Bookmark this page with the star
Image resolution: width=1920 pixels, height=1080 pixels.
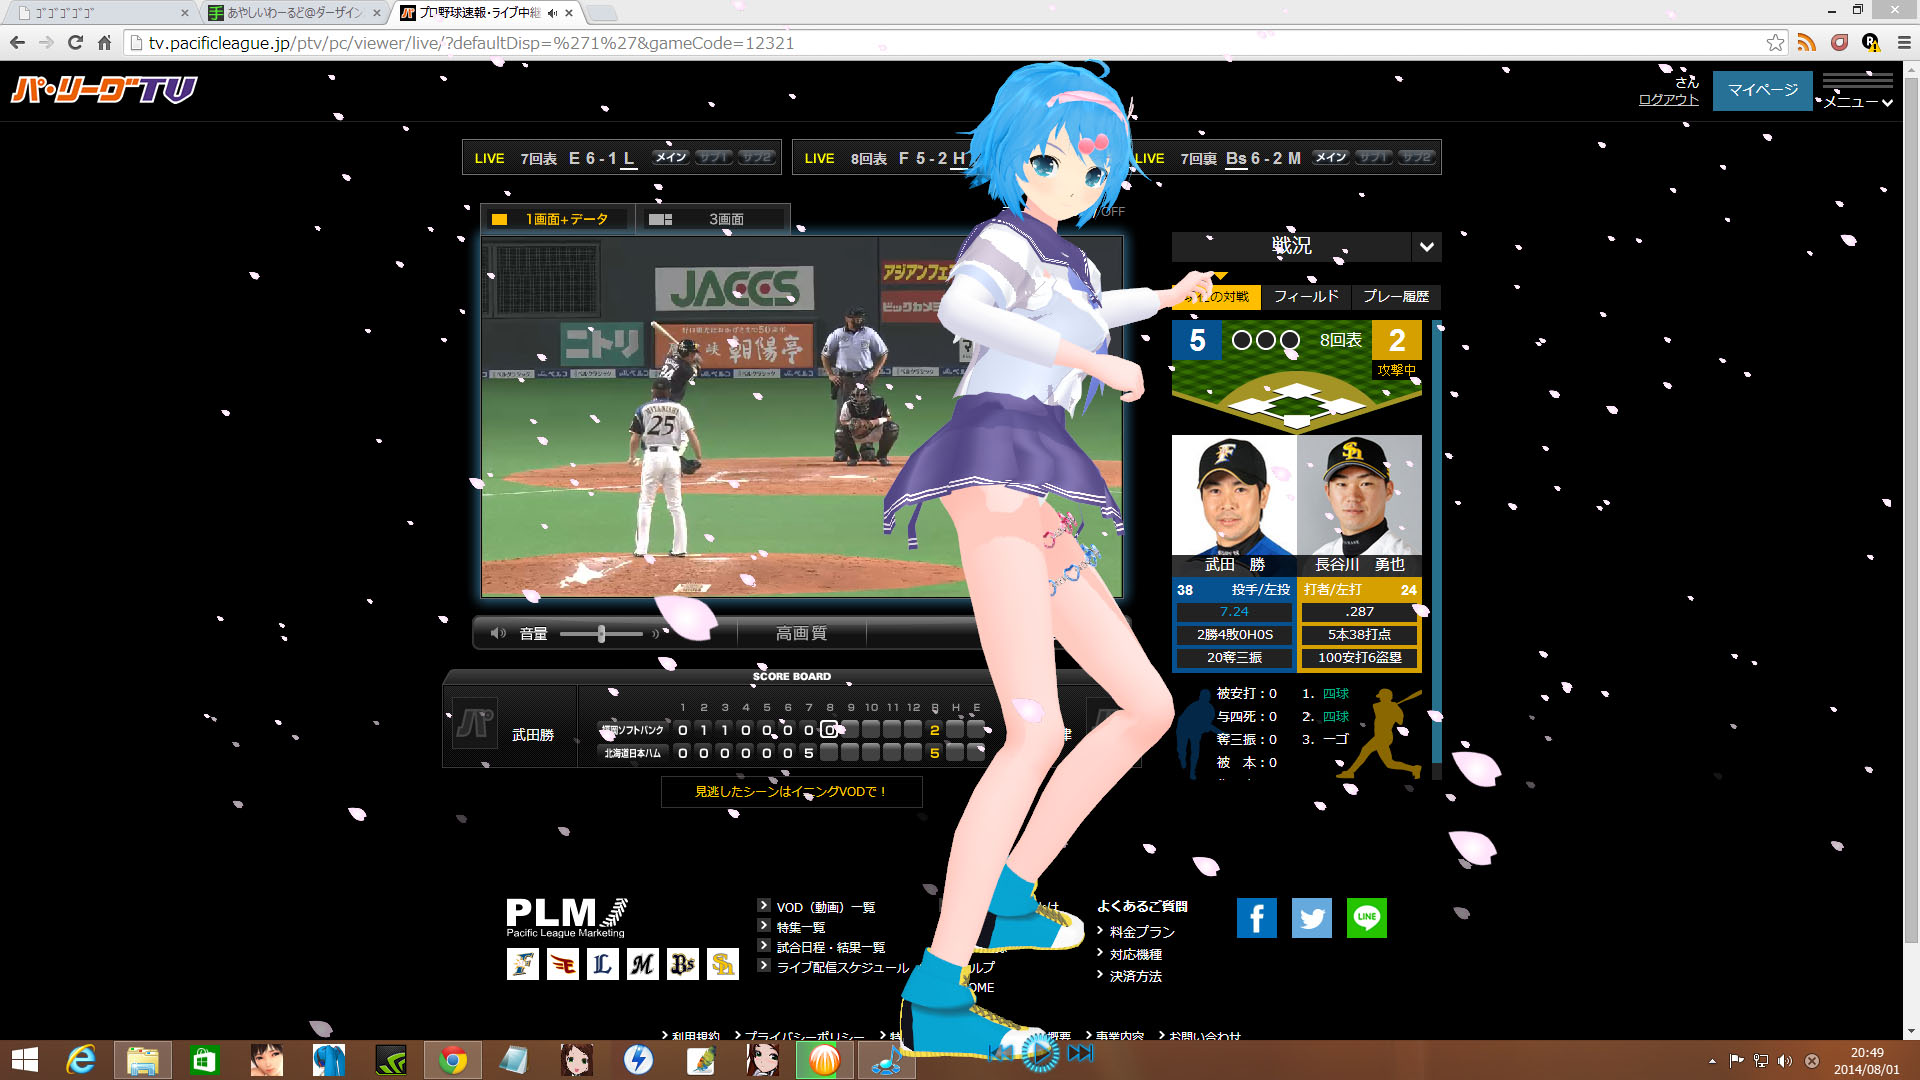point(1775,42)
